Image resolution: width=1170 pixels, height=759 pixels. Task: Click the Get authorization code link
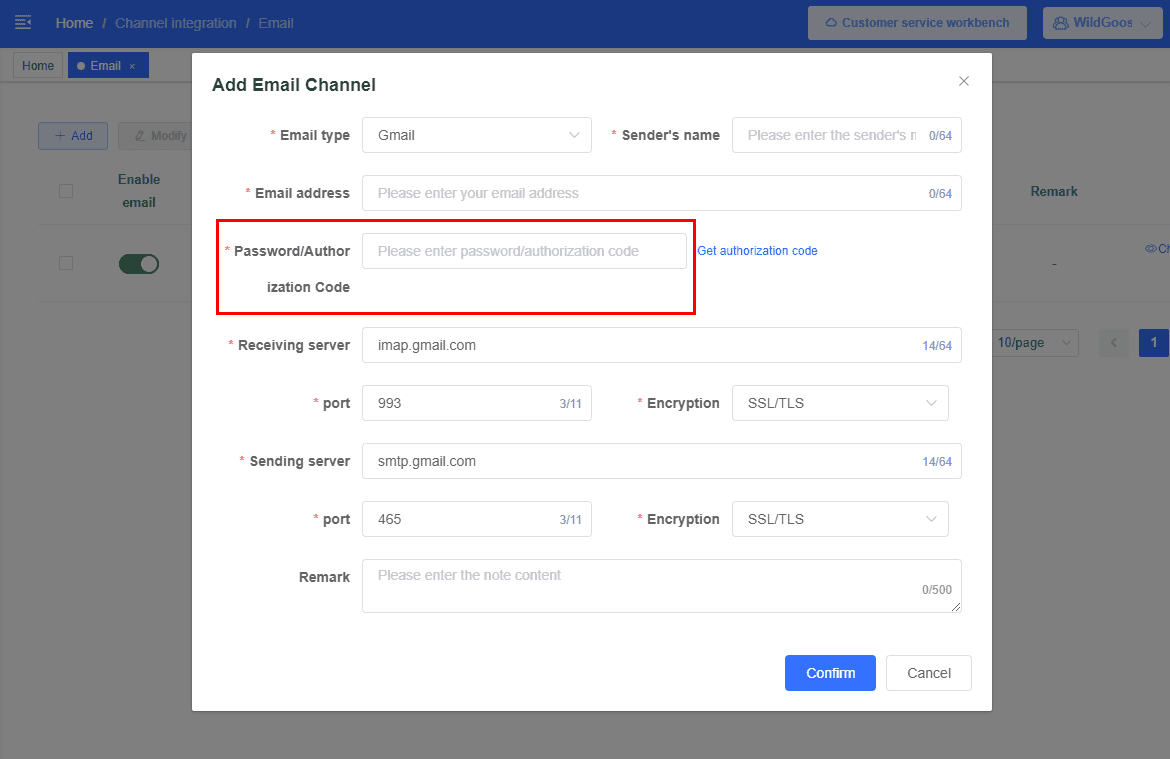pos(757,251)
